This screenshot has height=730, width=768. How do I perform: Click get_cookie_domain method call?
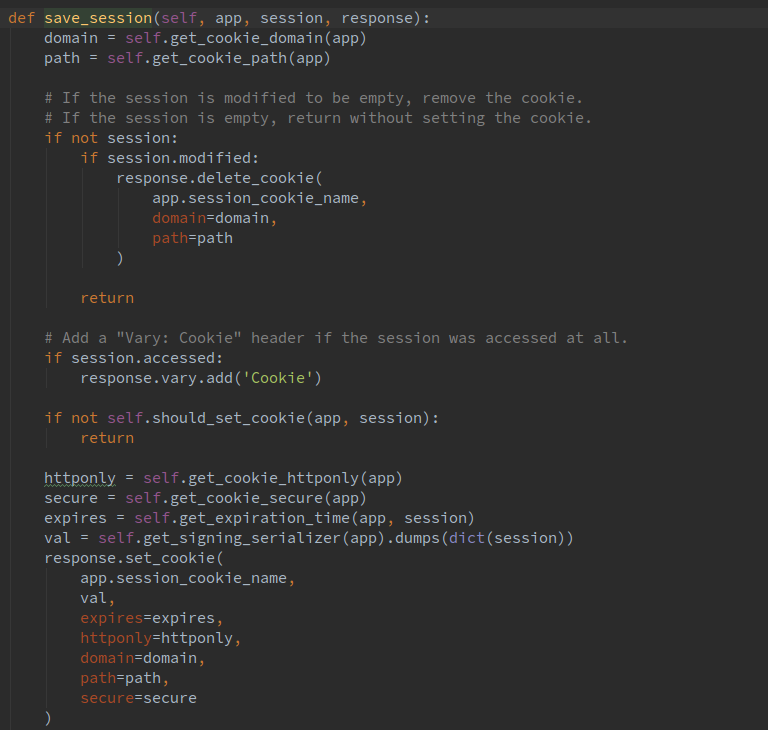coord(246,38)
